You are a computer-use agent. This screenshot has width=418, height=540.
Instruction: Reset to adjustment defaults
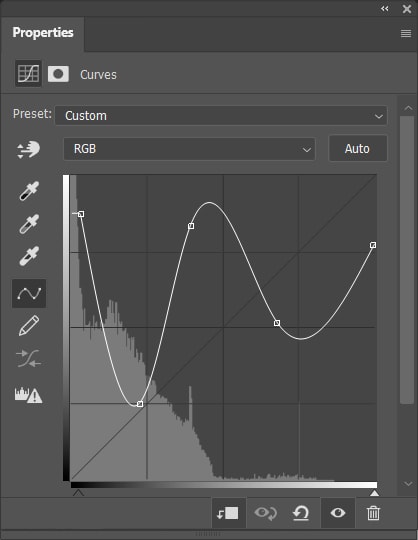click(x=301, y=513)
